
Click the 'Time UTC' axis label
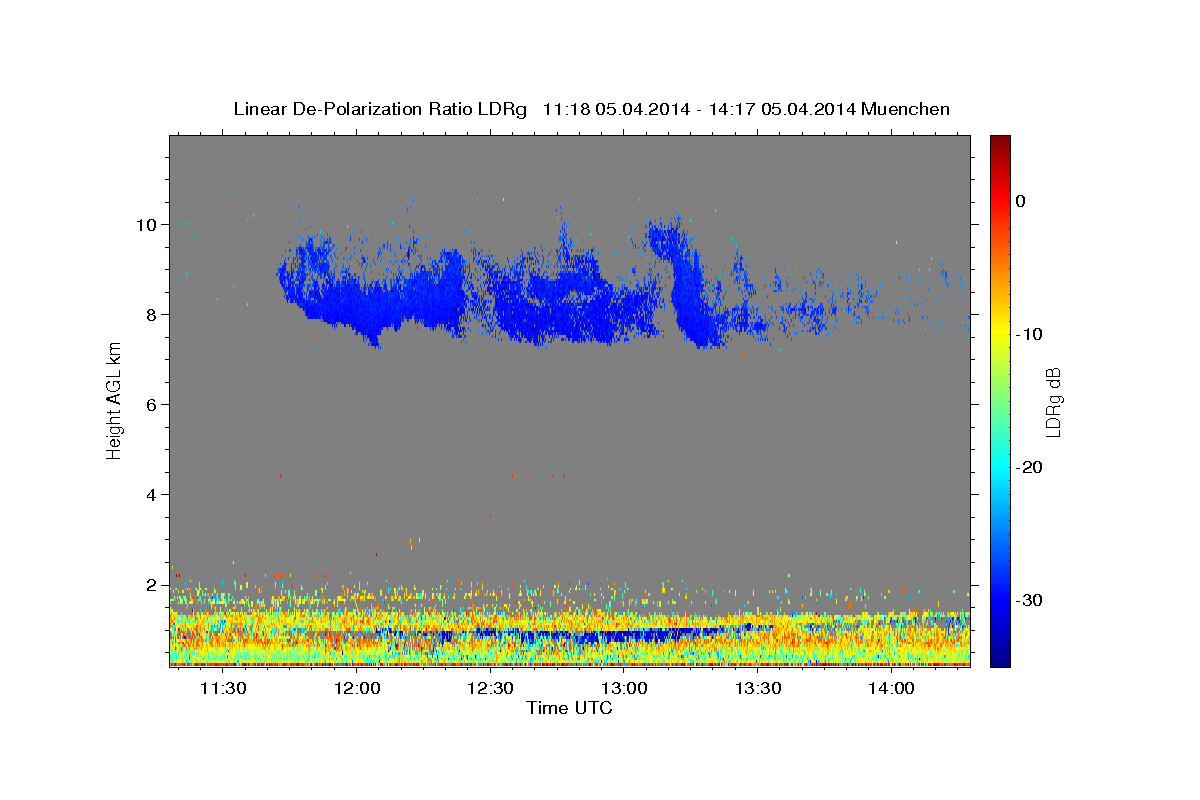click(x=569, y=708)
